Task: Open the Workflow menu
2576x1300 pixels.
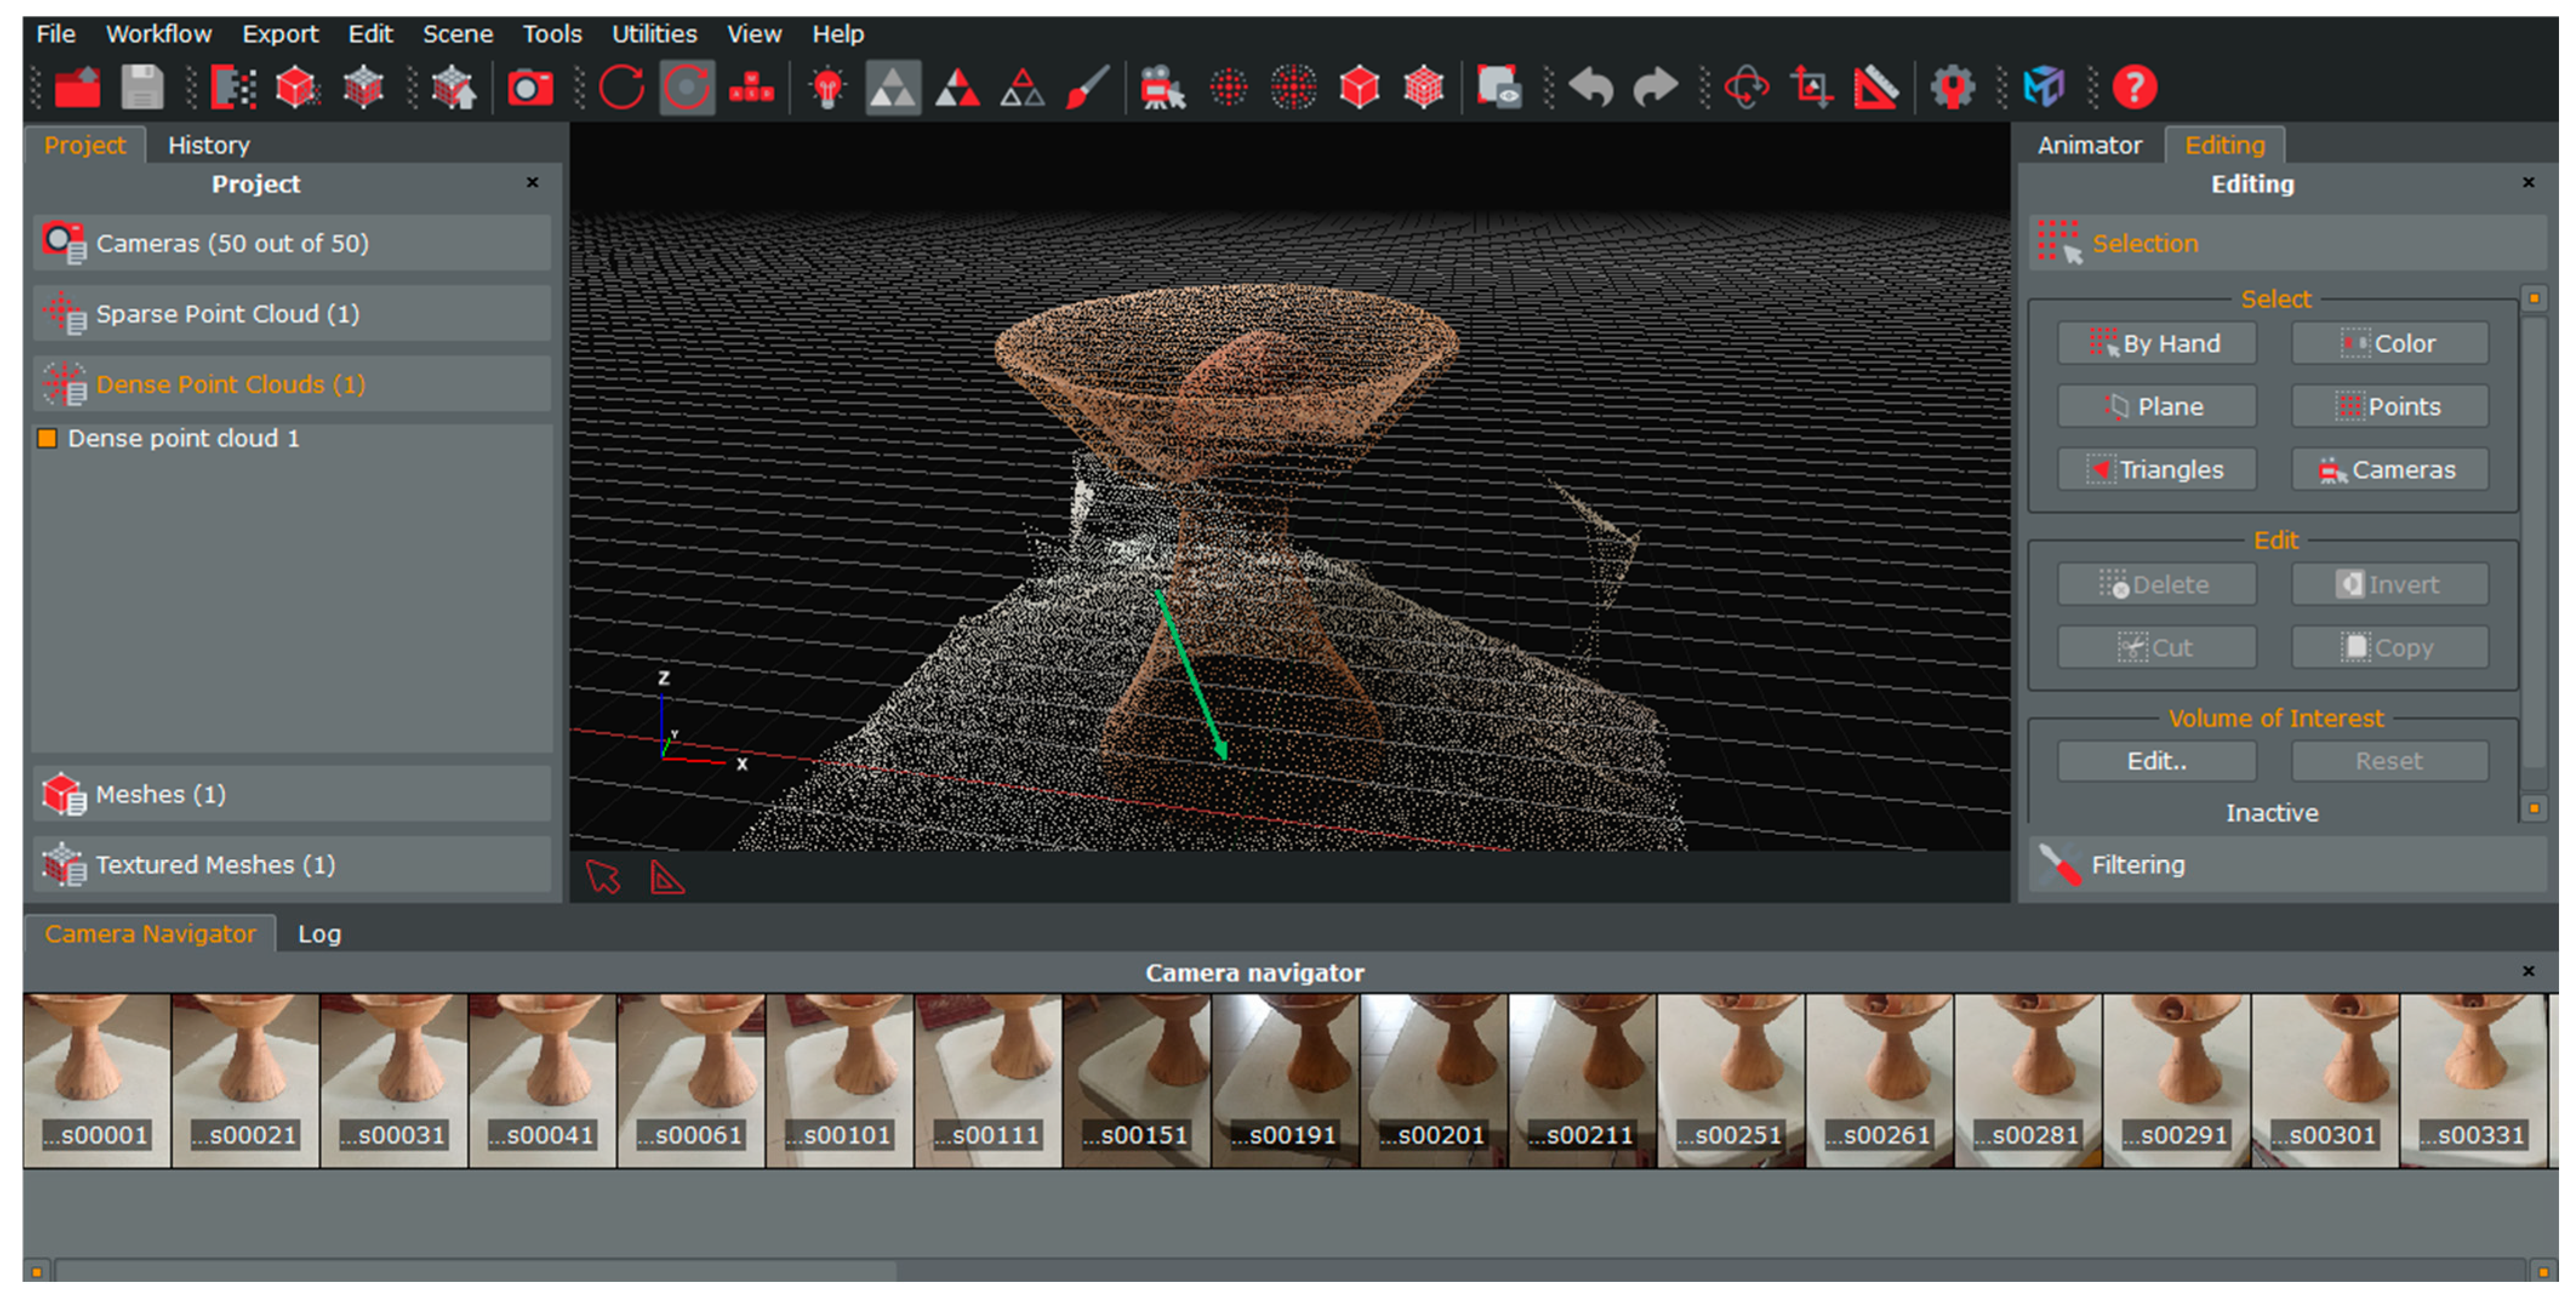Action: tap(158, 34)
